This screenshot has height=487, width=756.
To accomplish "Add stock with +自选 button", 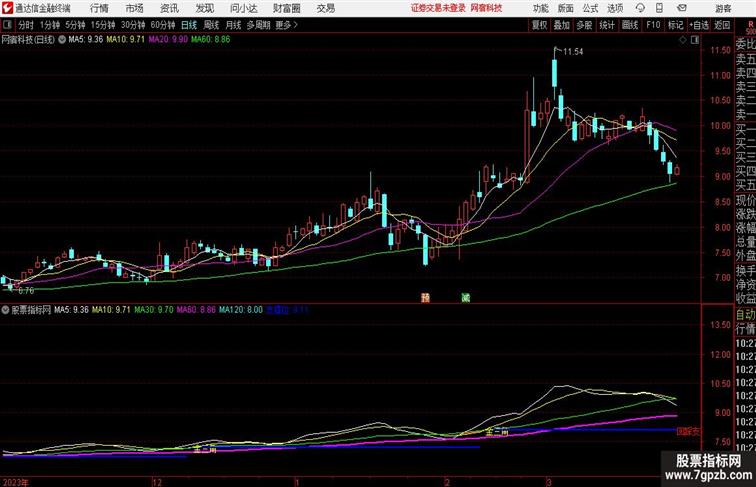I will pos(699,25).
